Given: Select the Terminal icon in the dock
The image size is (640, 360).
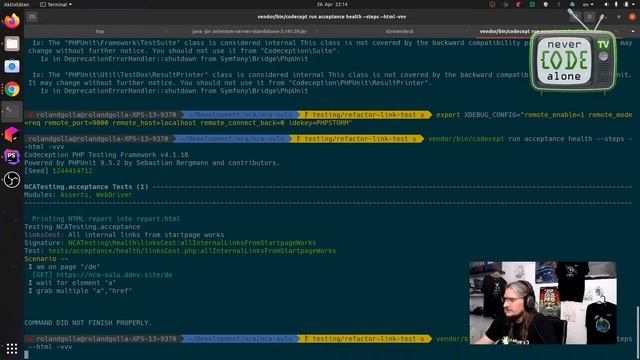Looking at the screenshot, I should [x=12, y=111].
